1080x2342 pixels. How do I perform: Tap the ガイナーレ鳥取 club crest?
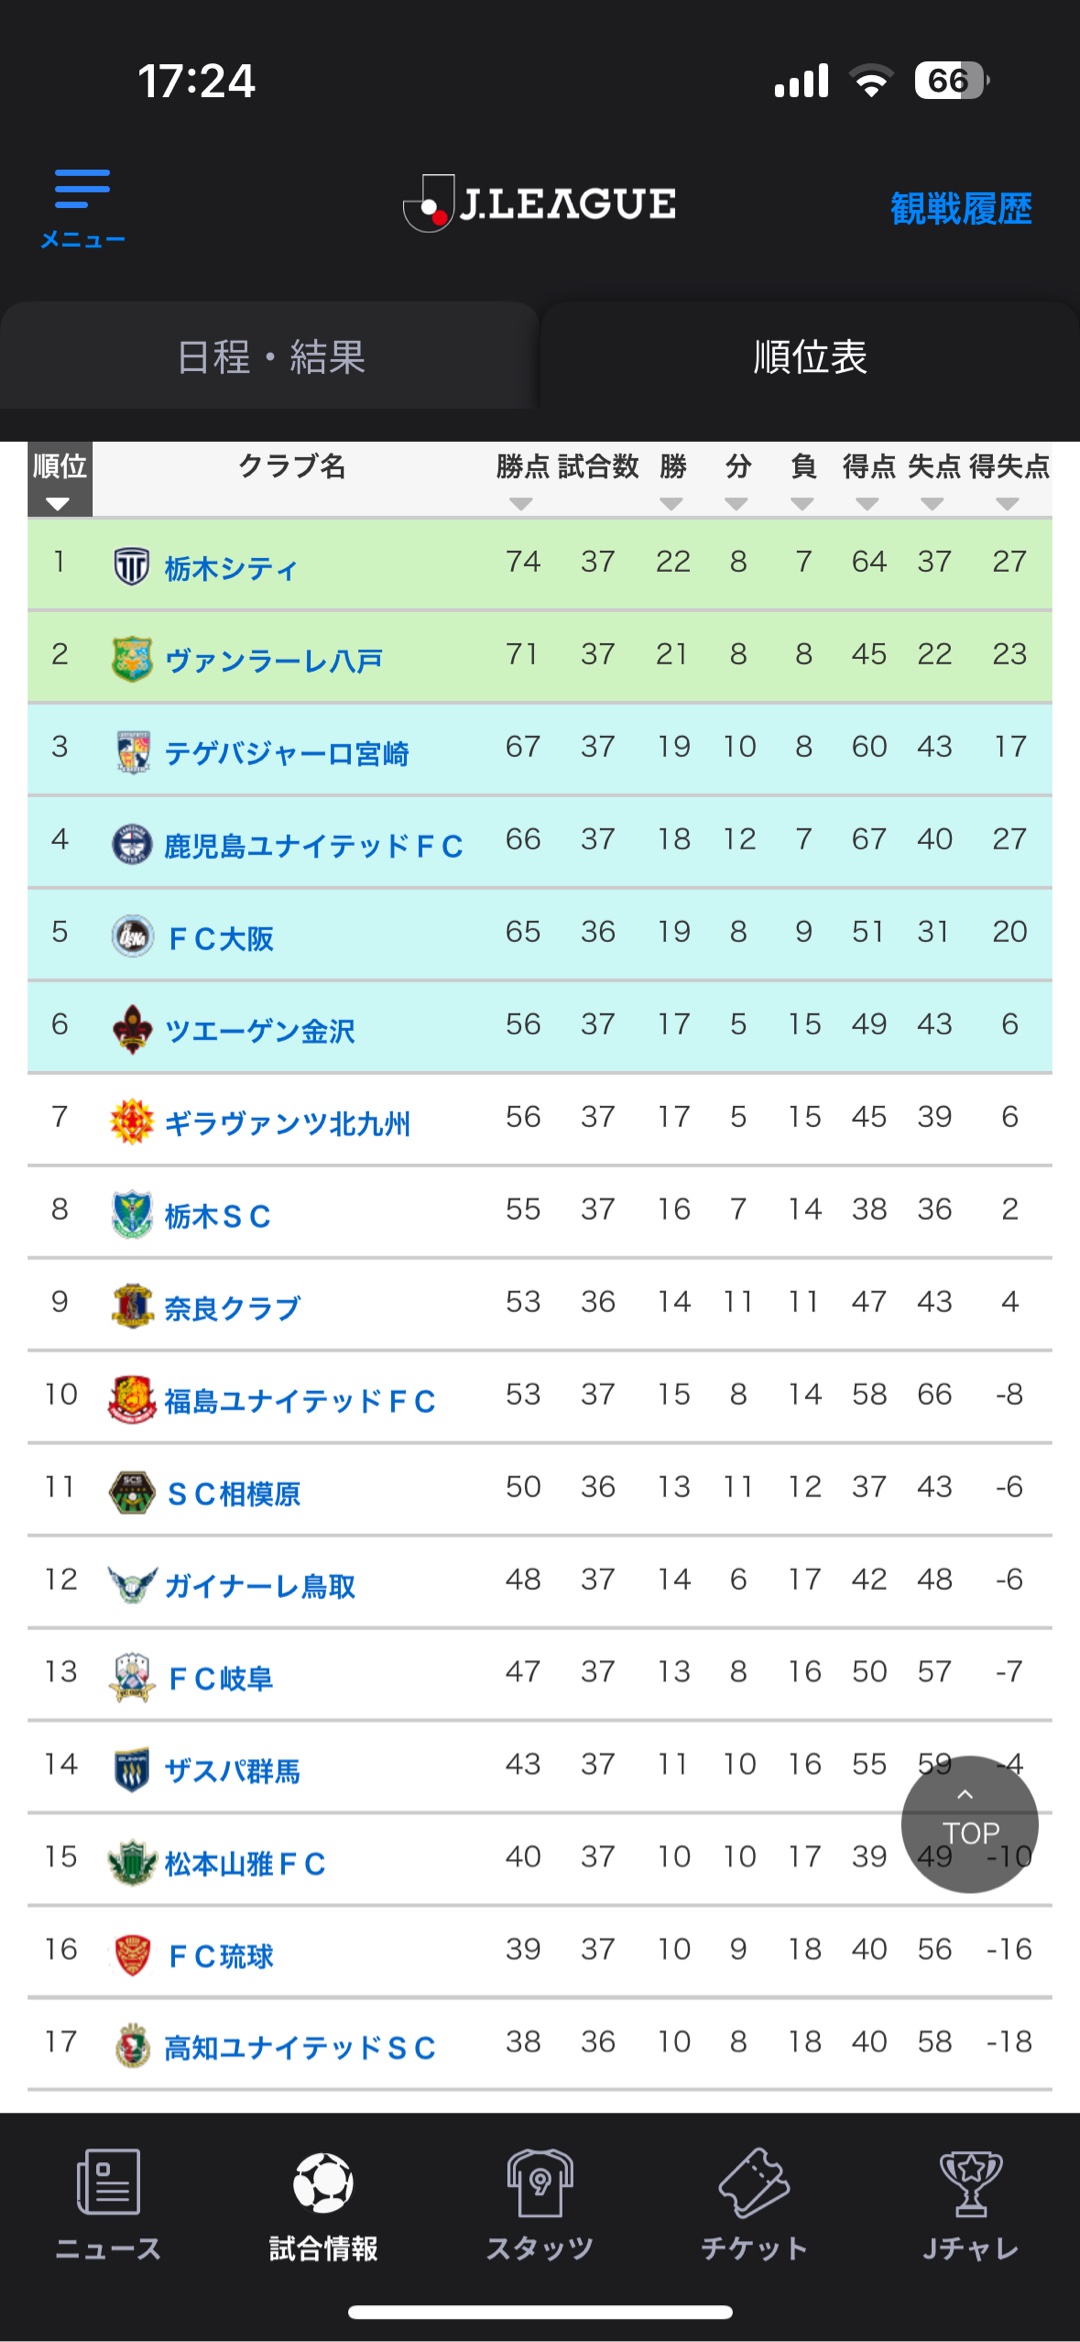[x=132, y=1584]
